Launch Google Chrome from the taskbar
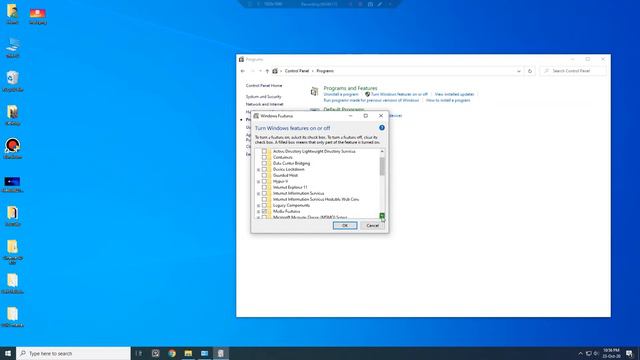The width and height of the screenshot is (640, 360). 172,353
